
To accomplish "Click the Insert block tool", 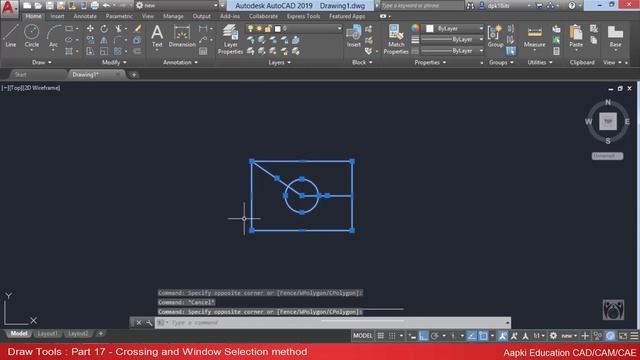I will tap(353, 36).
